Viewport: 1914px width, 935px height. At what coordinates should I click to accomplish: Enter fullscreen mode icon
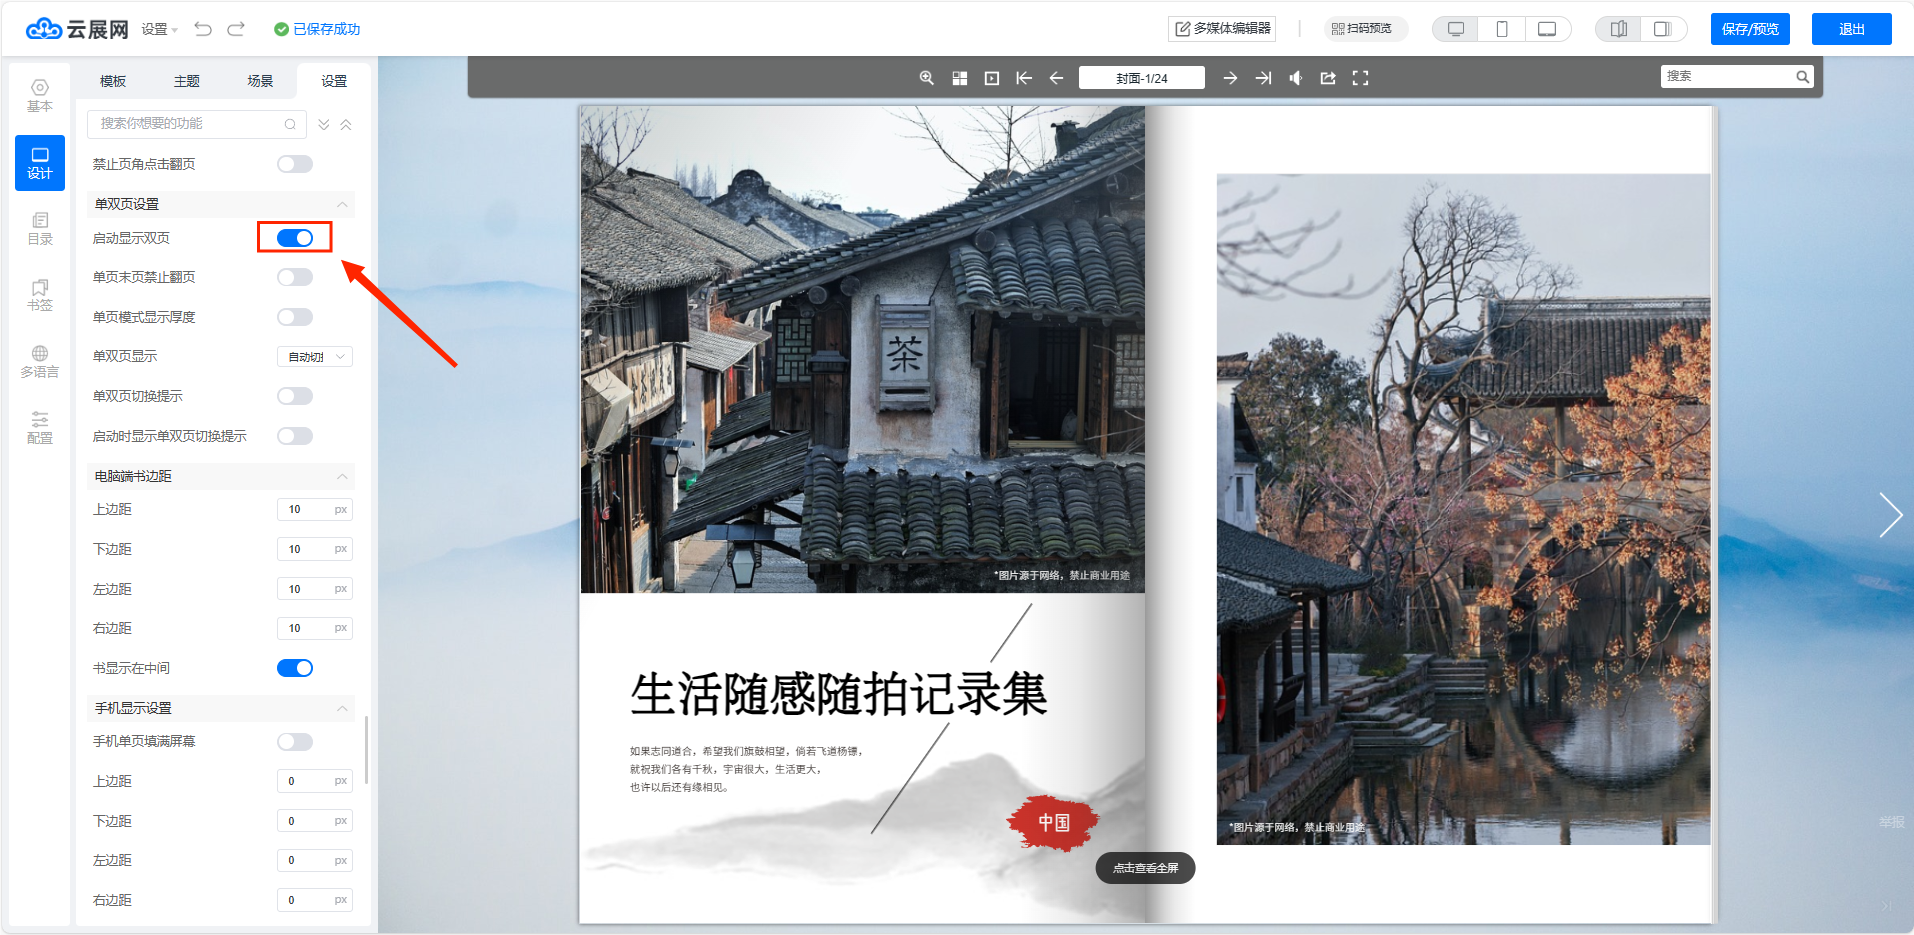click(x=1360, y=78)
